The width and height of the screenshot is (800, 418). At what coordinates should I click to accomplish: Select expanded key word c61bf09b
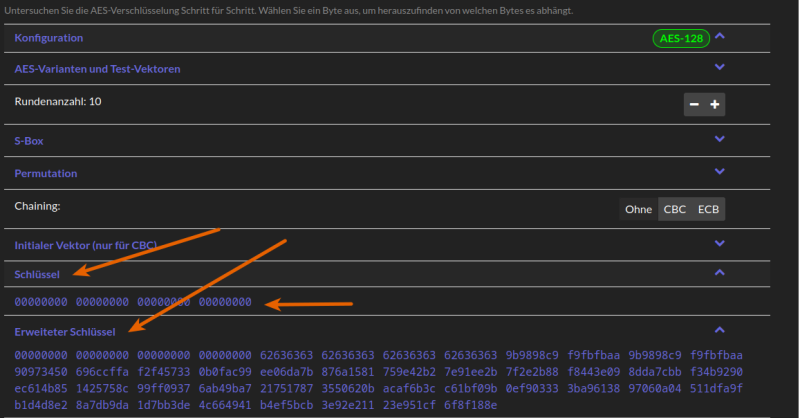point(470,389)
